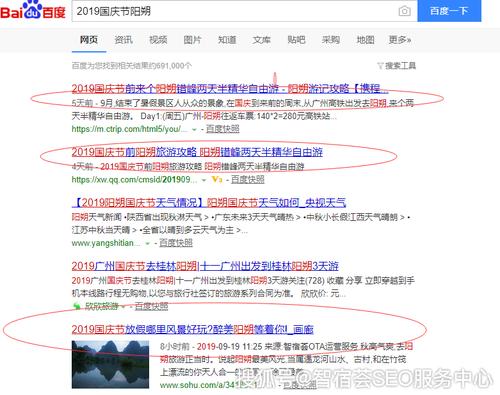
Task: Click the www.yangshitian URL
Action: pos(106,243)
